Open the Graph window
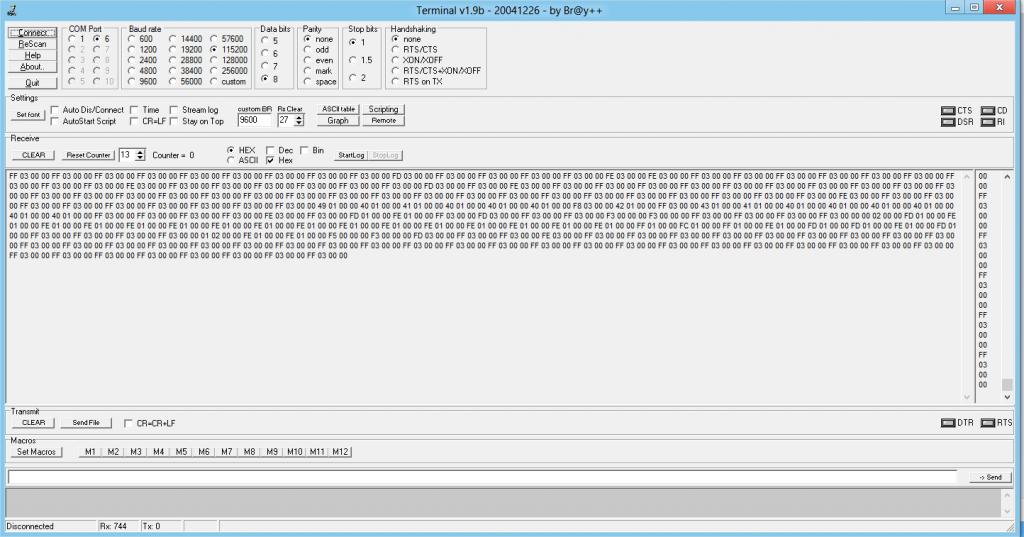The image size is (1024, 537). pos(339,121)
